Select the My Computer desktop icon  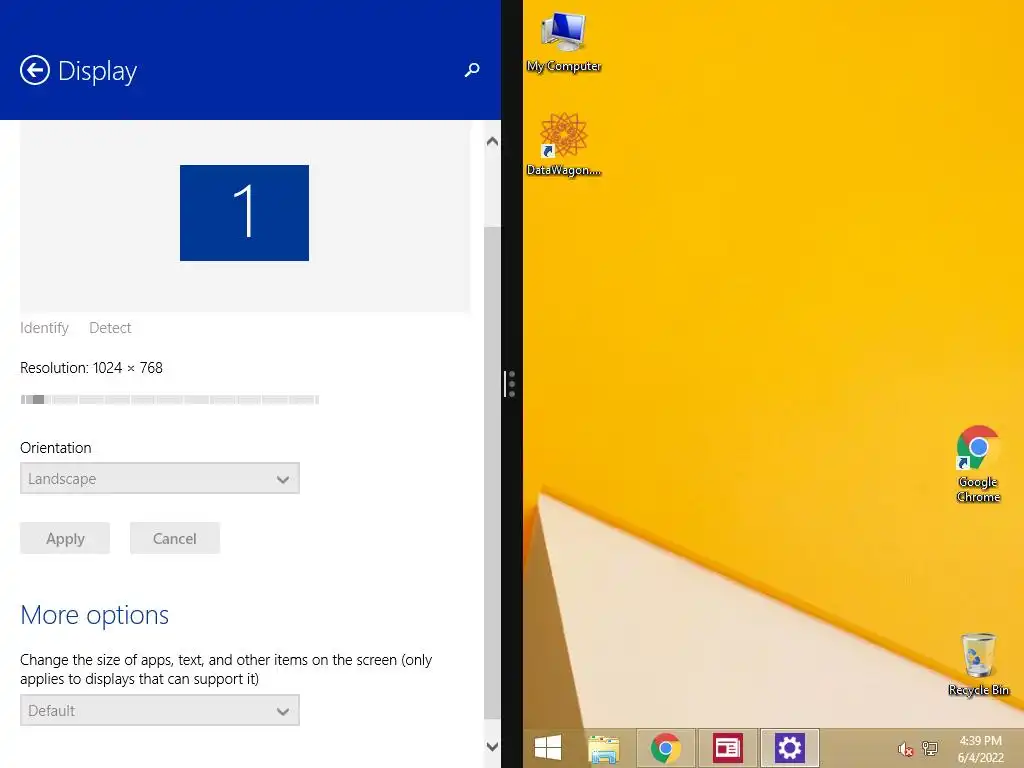pos(564,43)
